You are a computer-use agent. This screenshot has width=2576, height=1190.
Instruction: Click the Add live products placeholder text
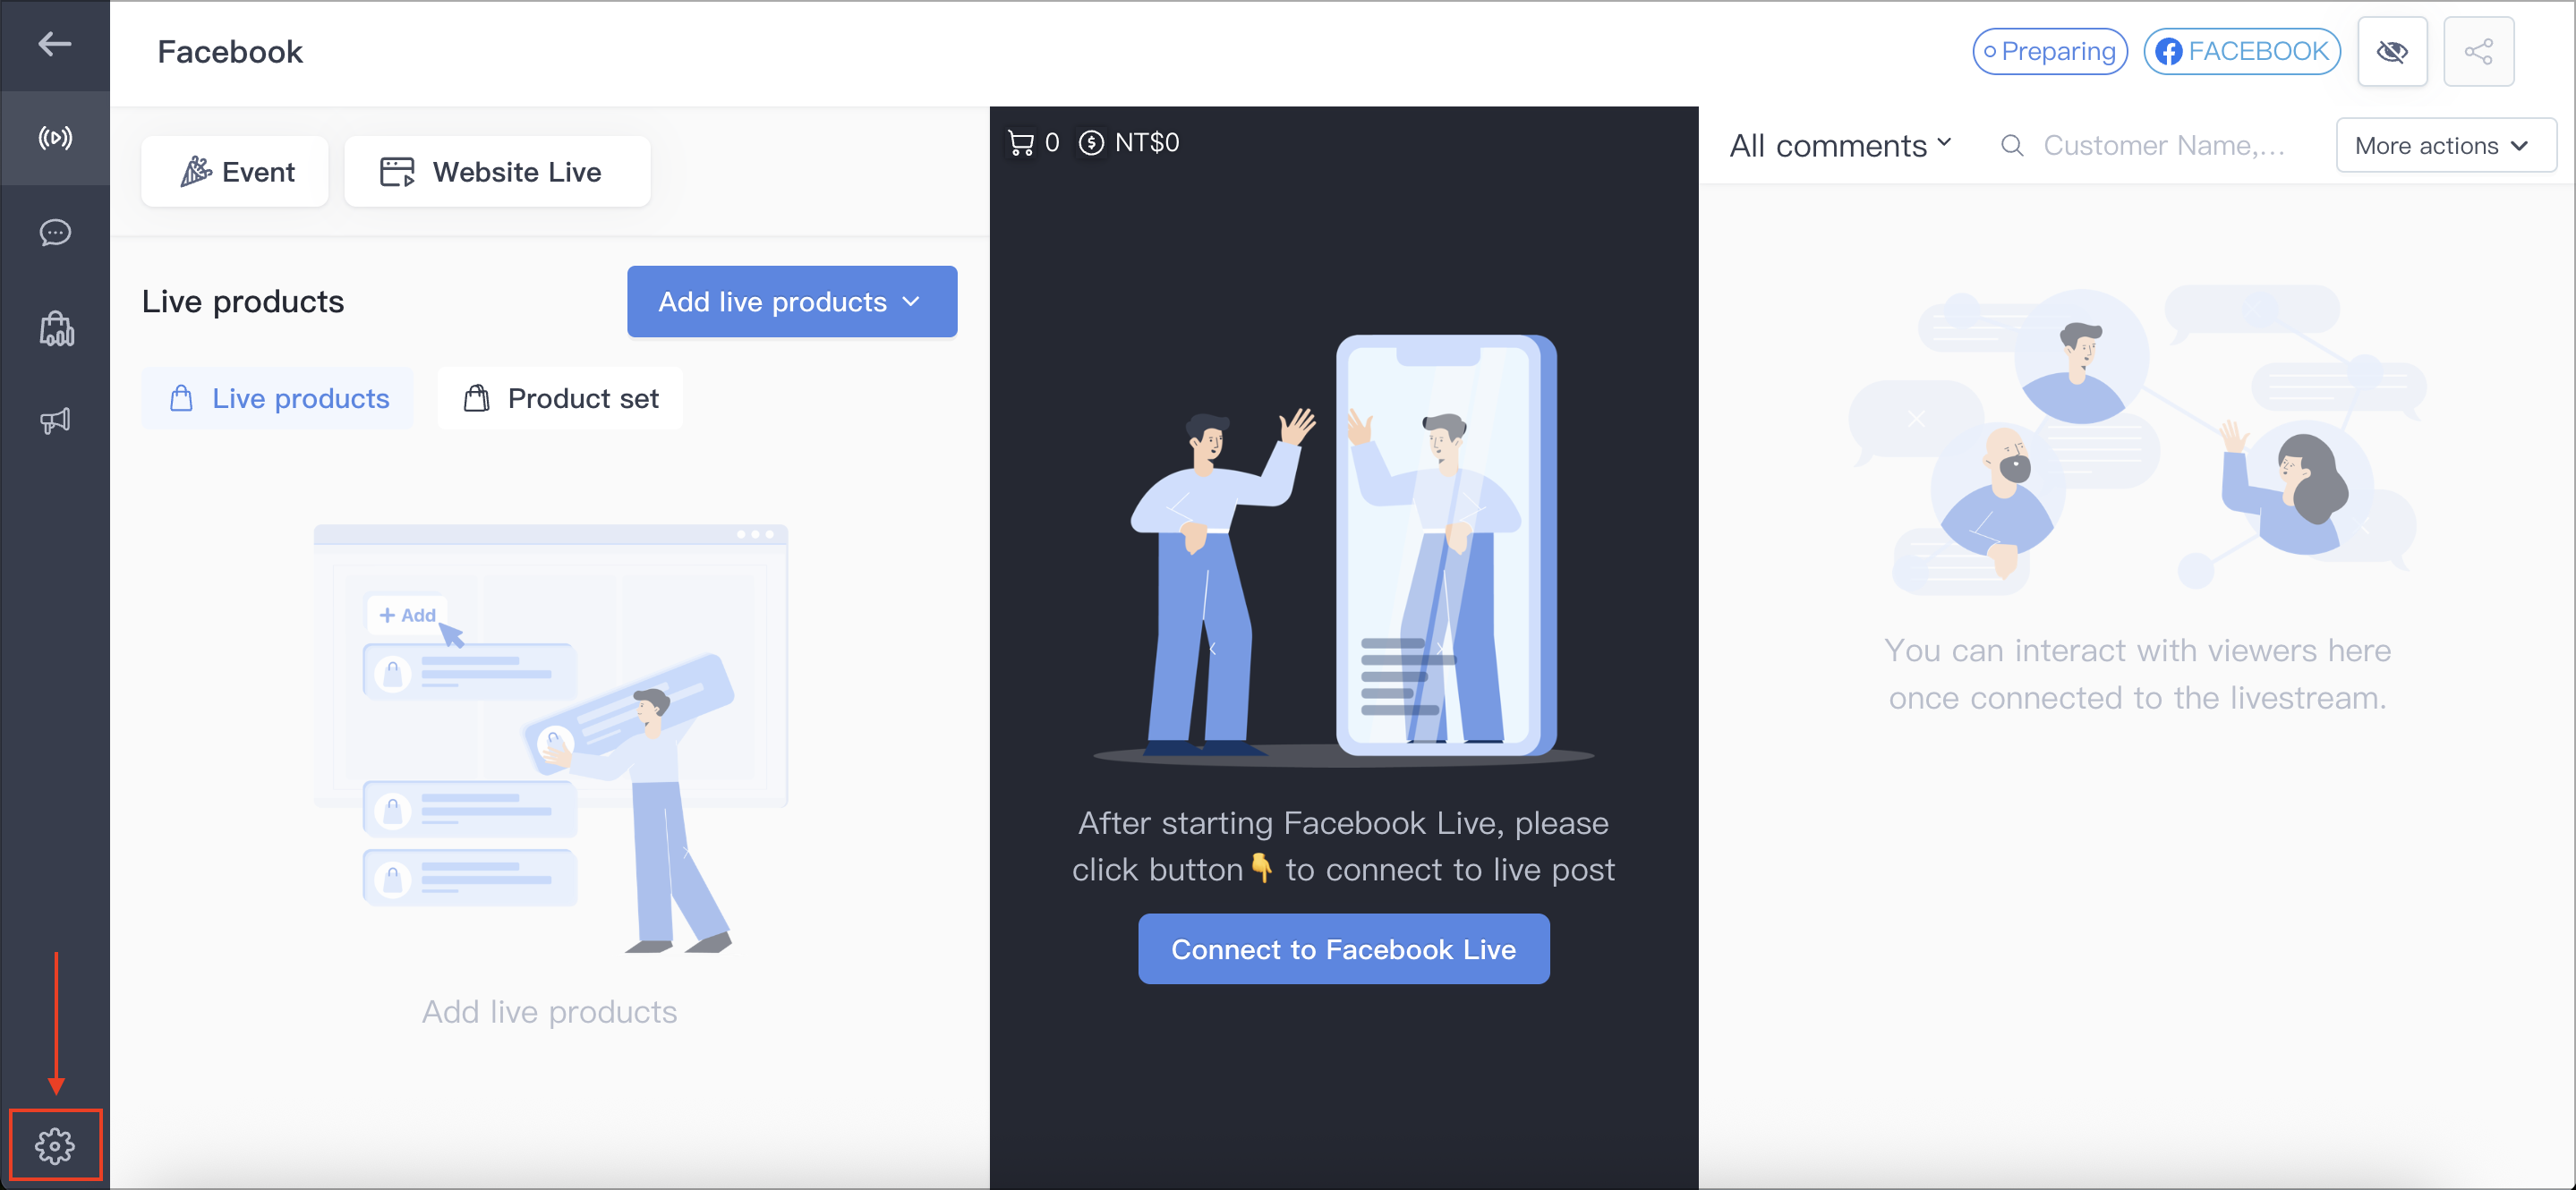pos(549,1012)
